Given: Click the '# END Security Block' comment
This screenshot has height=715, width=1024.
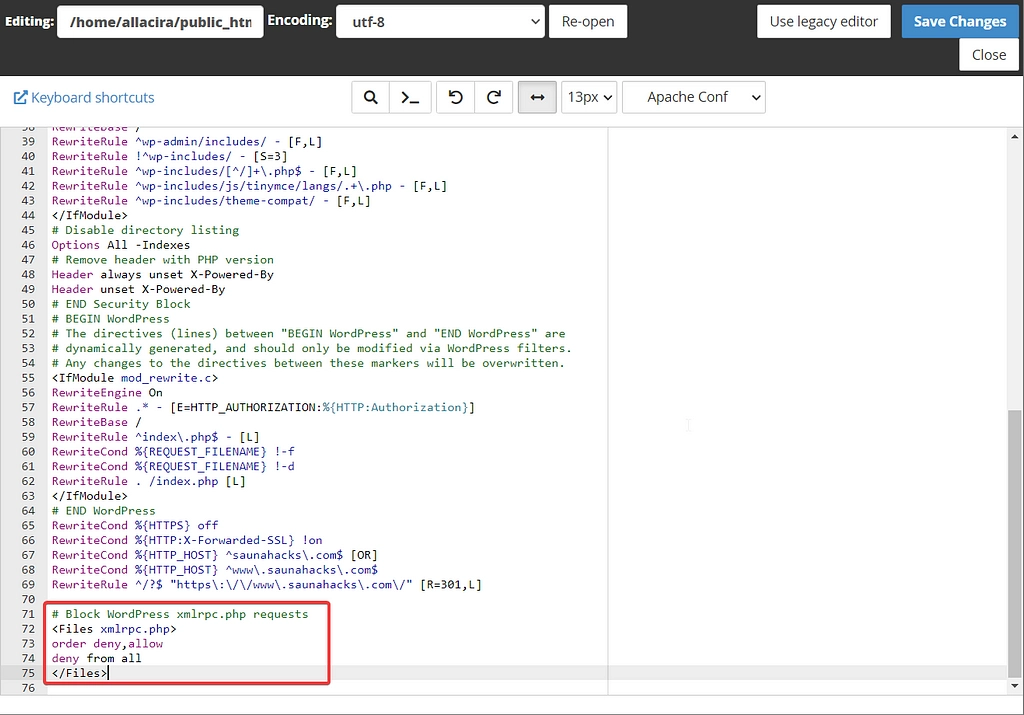Looking at the screenshot, I should [x=121, y=304].
